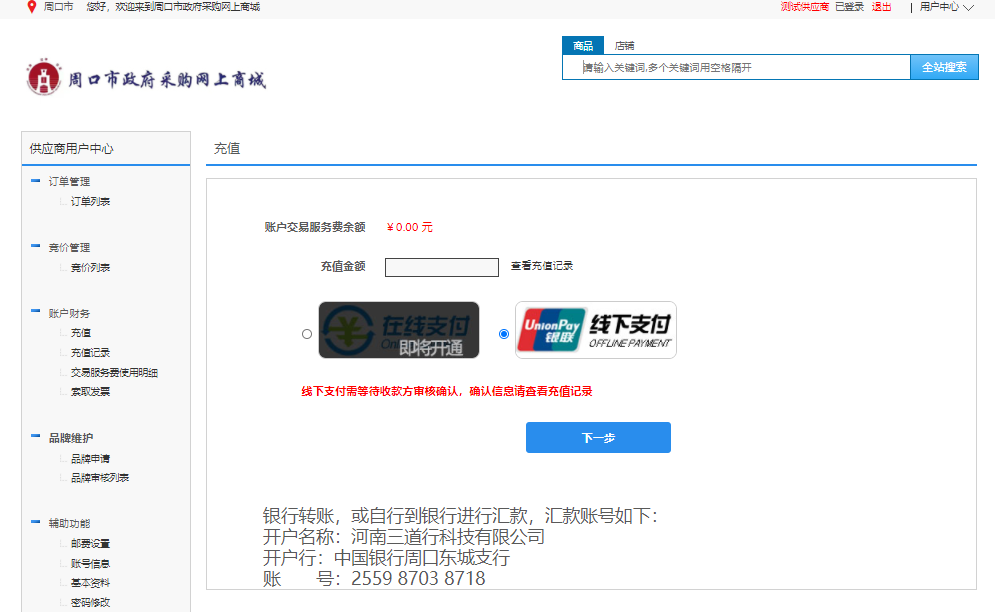Click the 充值 page heading
The height and width of the screenshot is (612, 995).
227,149
